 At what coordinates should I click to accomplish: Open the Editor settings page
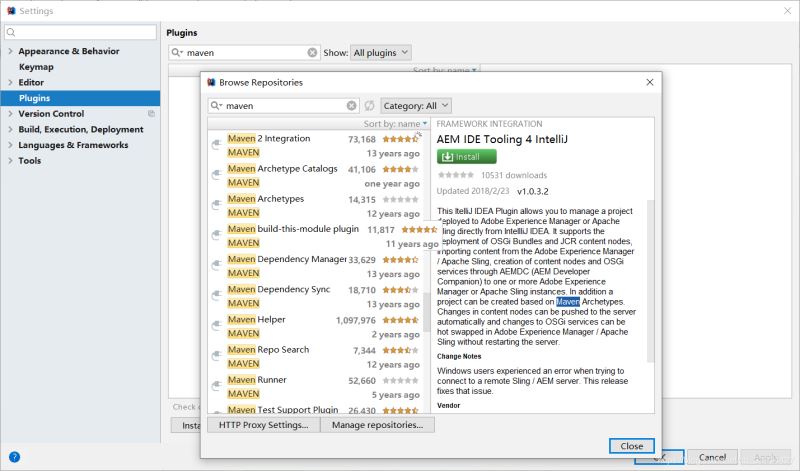coord(31,82)
